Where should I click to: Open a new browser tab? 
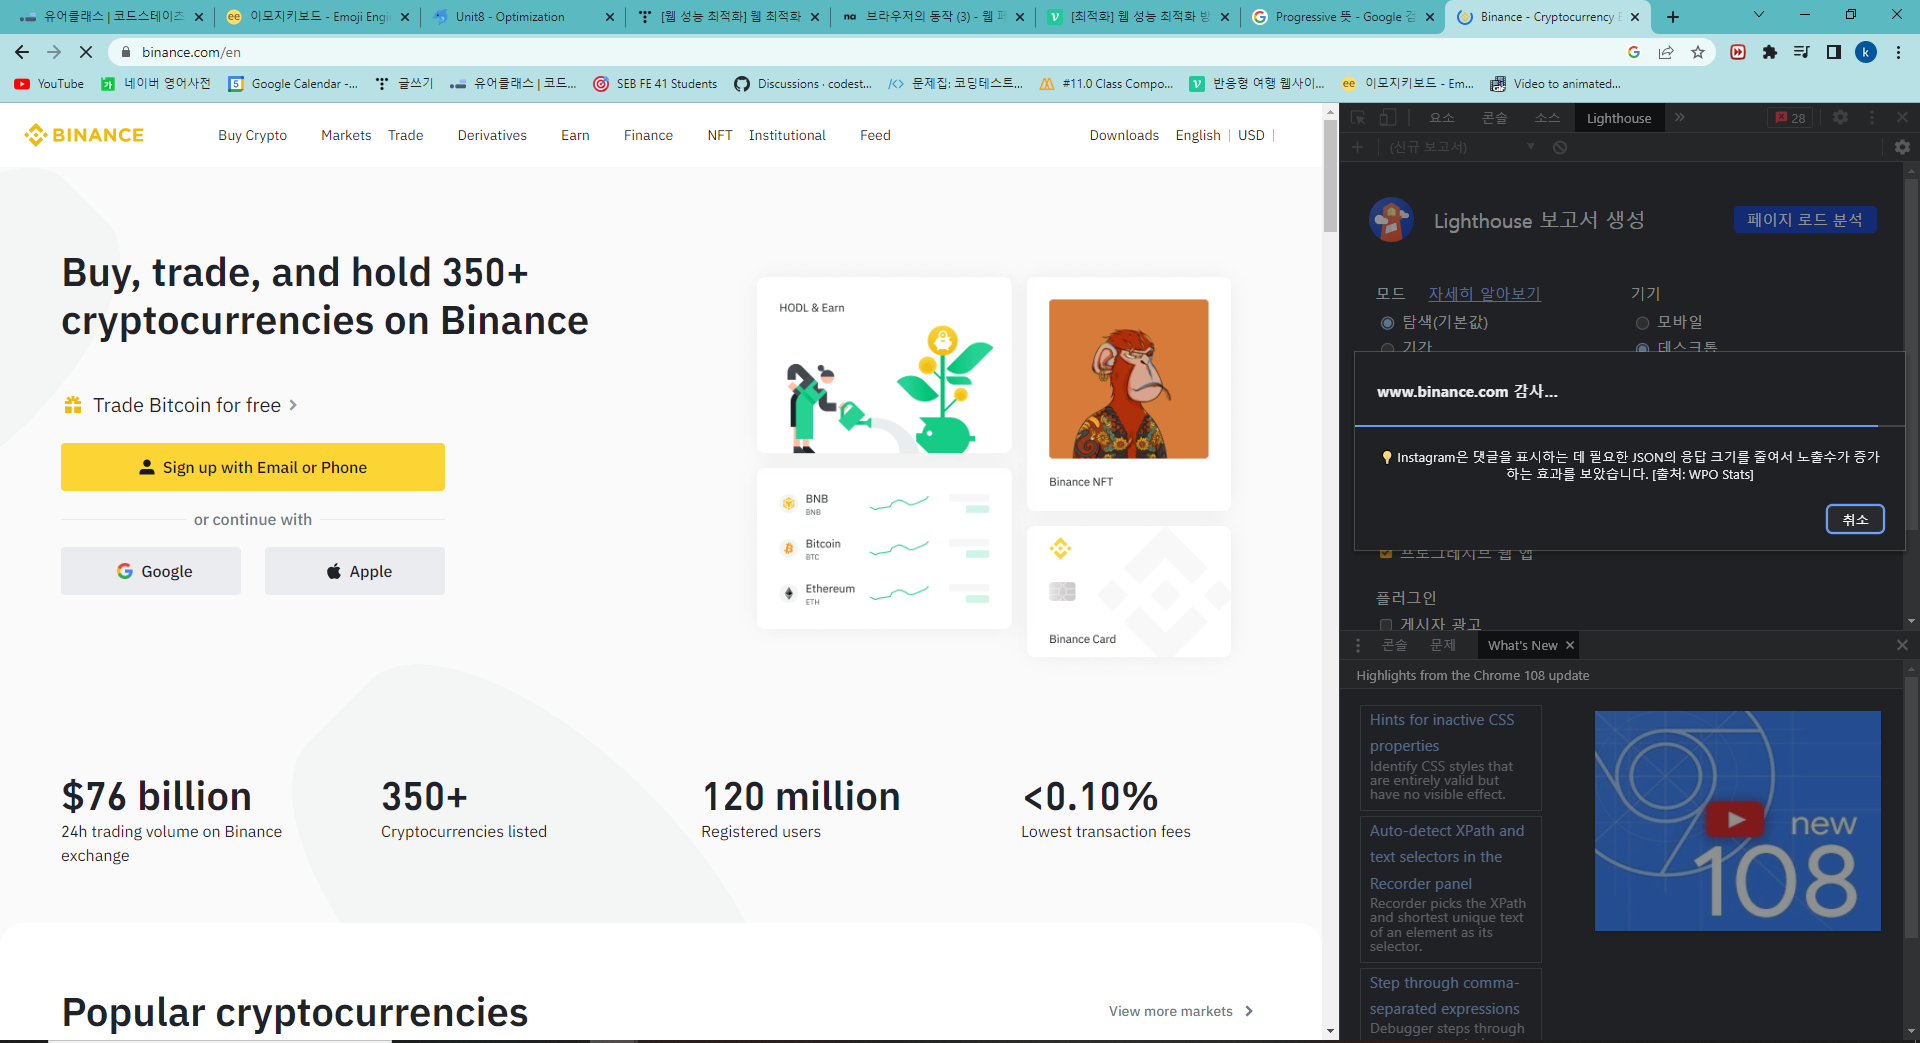coord(1673,17)
